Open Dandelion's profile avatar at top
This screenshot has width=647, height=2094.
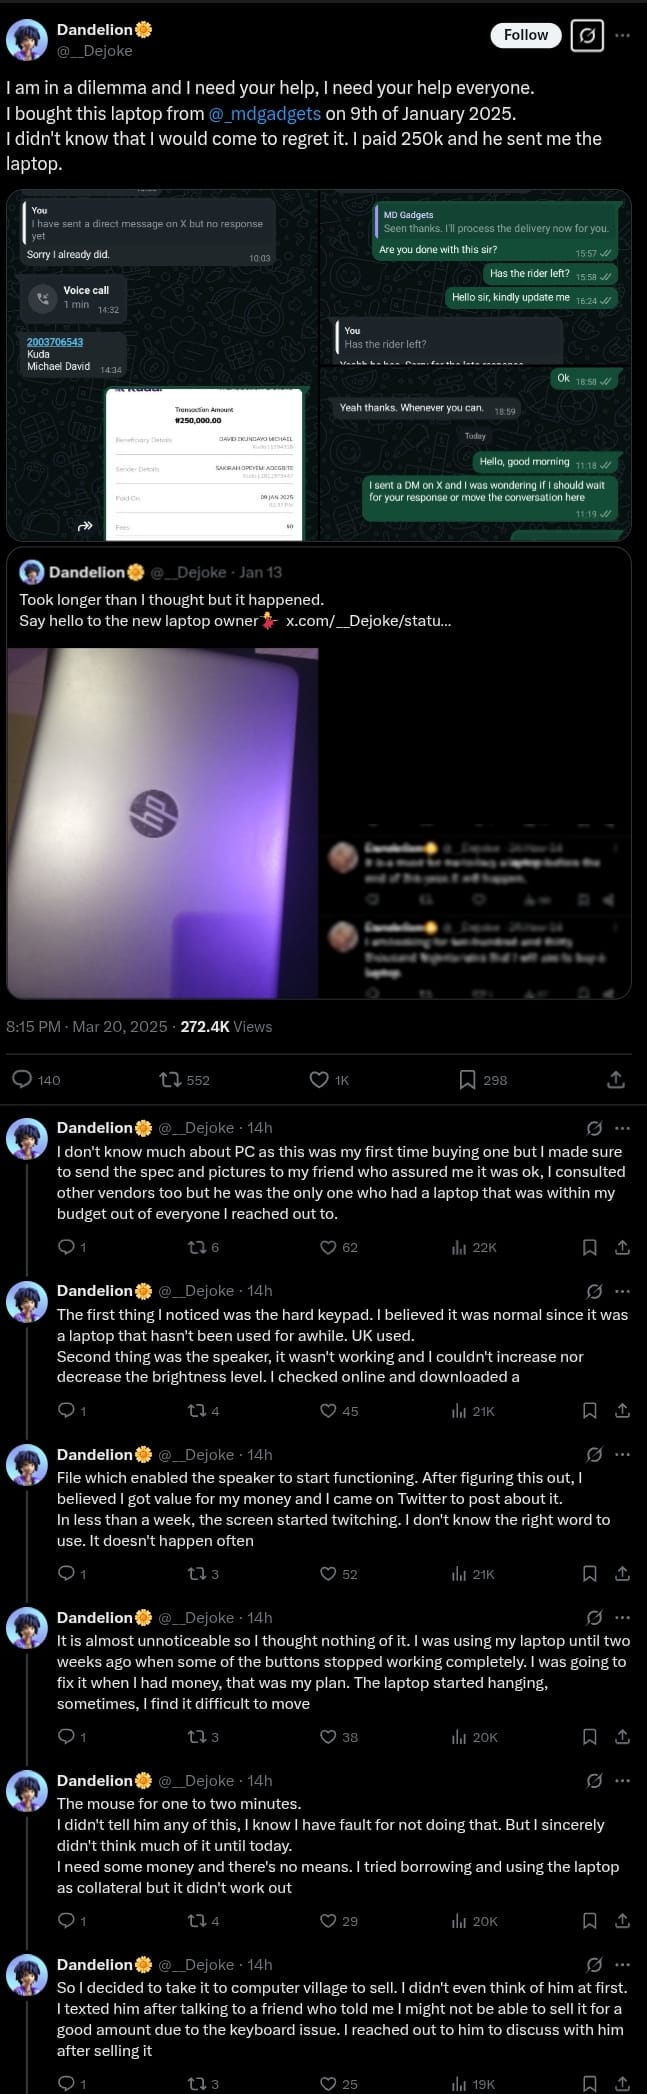tap(27, 40)
